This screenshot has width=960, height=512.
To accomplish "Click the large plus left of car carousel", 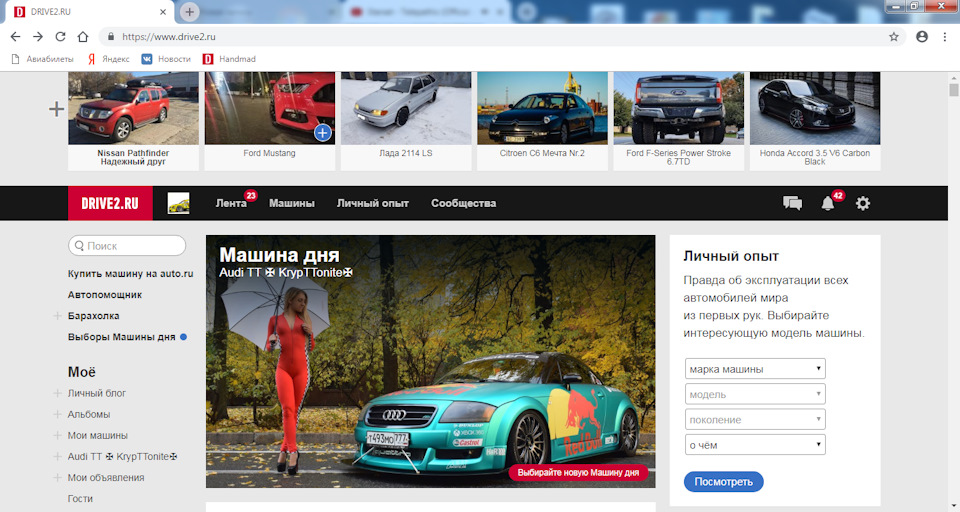I will point(56,109).
